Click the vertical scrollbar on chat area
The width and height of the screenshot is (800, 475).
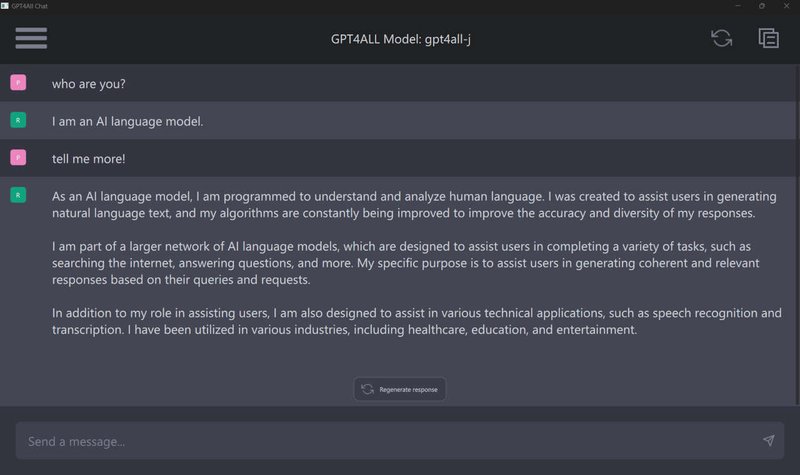[x=798, y=235]
